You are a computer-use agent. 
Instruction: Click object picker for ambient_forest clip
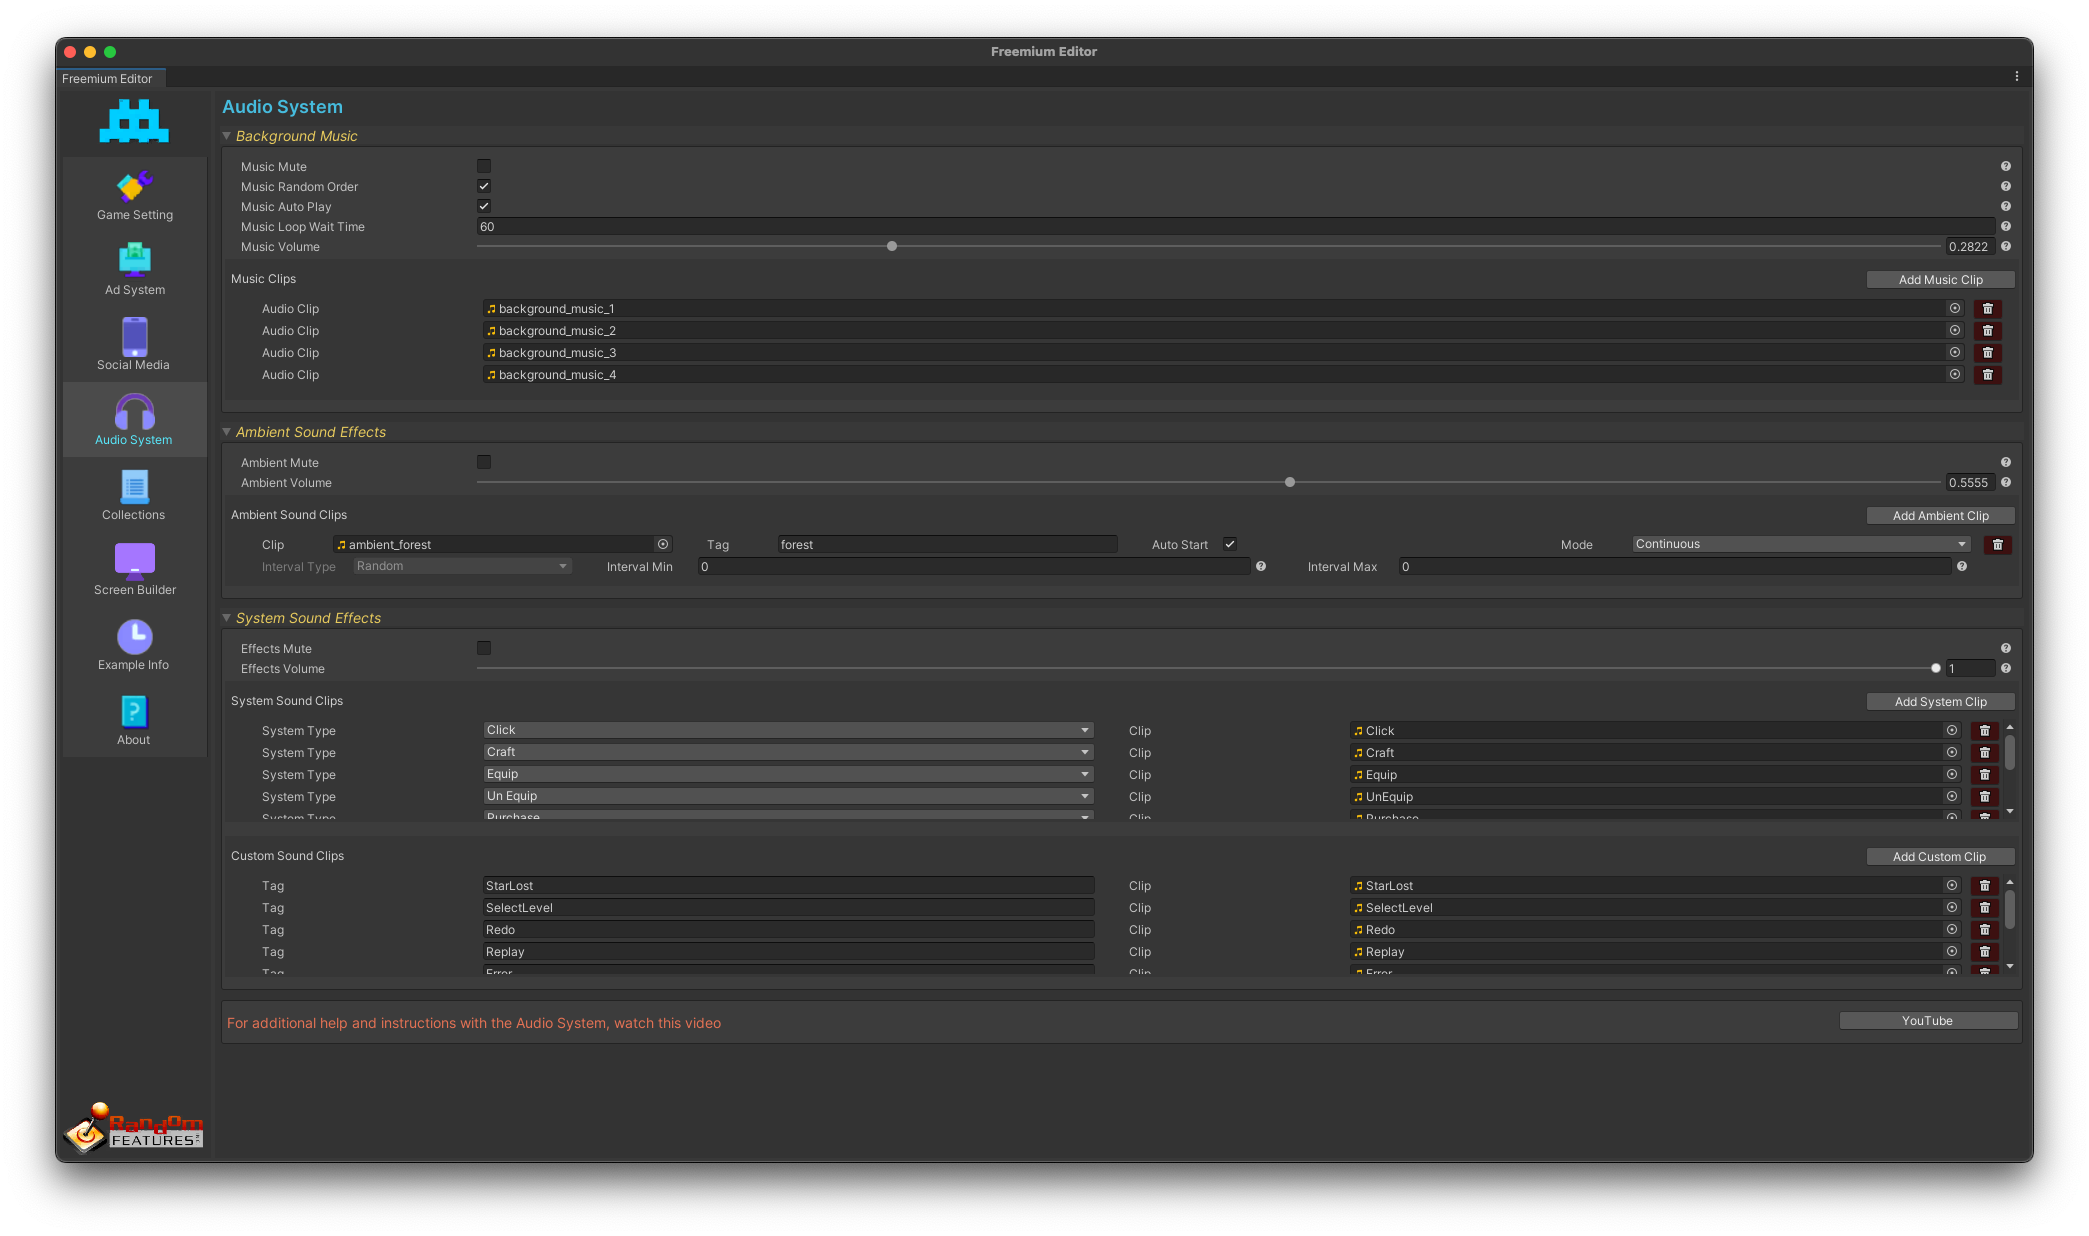(662, 545)
